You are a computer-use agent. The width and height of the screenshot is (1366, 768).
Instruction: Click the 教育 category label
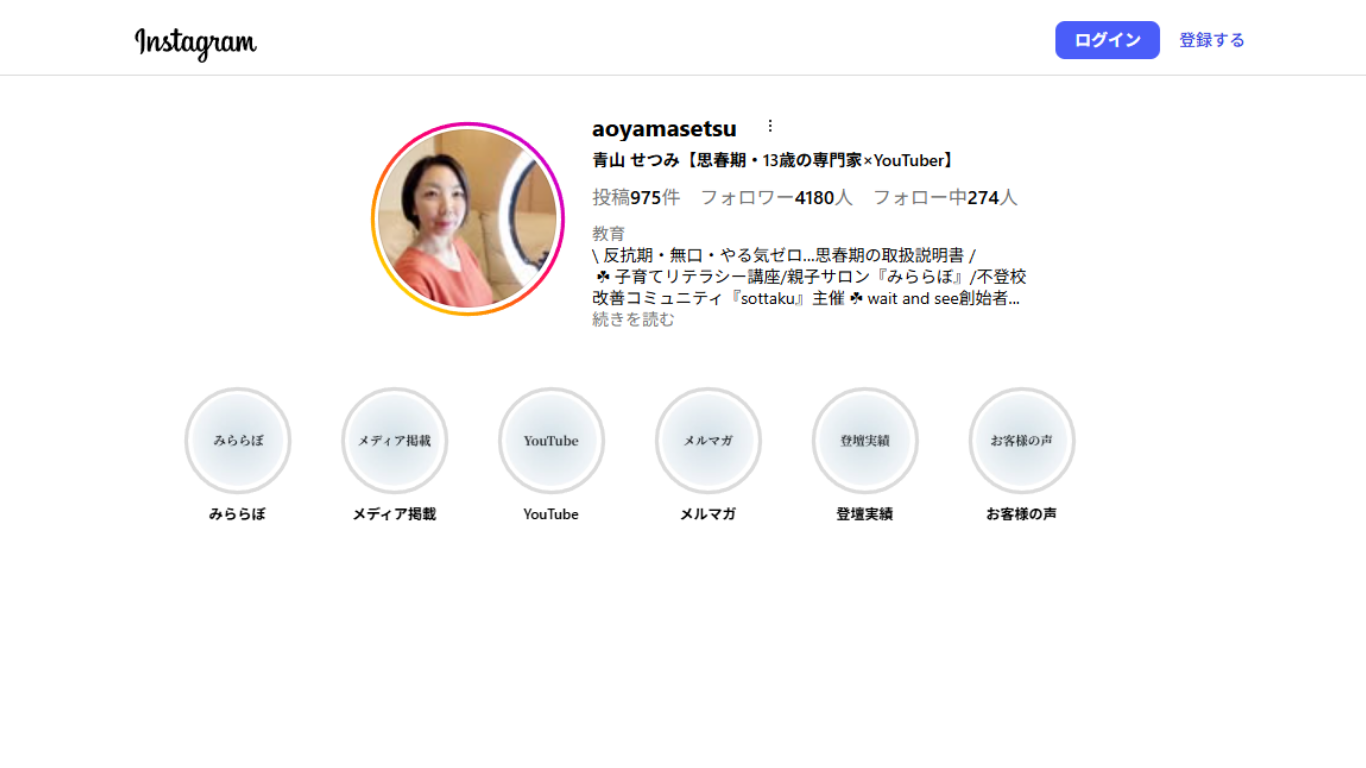pyautogui.click(x=608, y=234)
